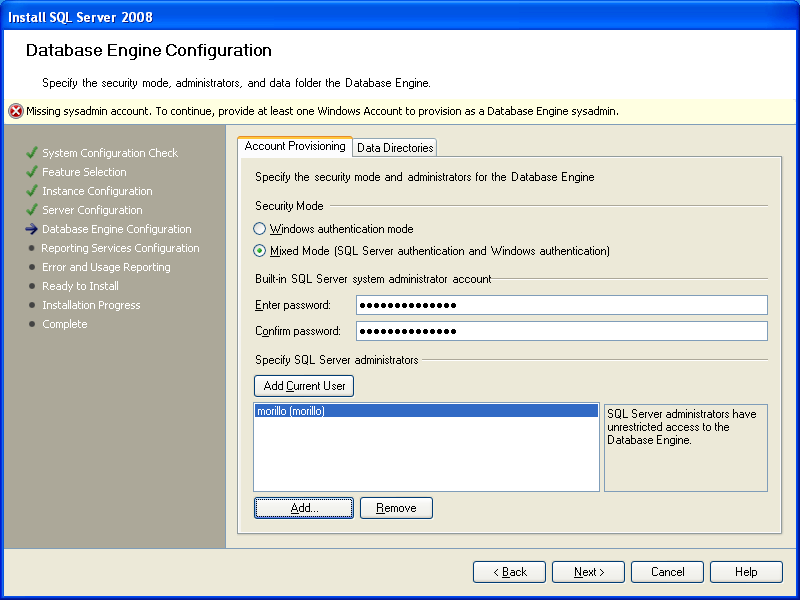Cancel the SQL Server installation
This screenshot has width=800, height=600.
(x=667, y=572)
